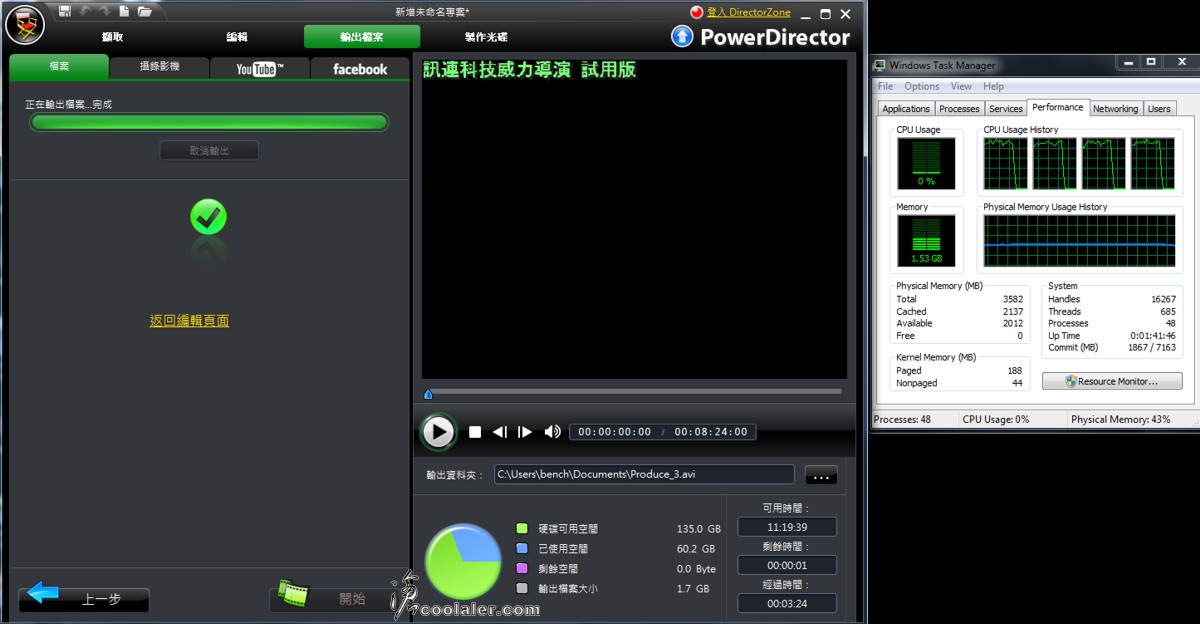
Task: Switch to the facebook upload tab
Action: pos(360,68)
